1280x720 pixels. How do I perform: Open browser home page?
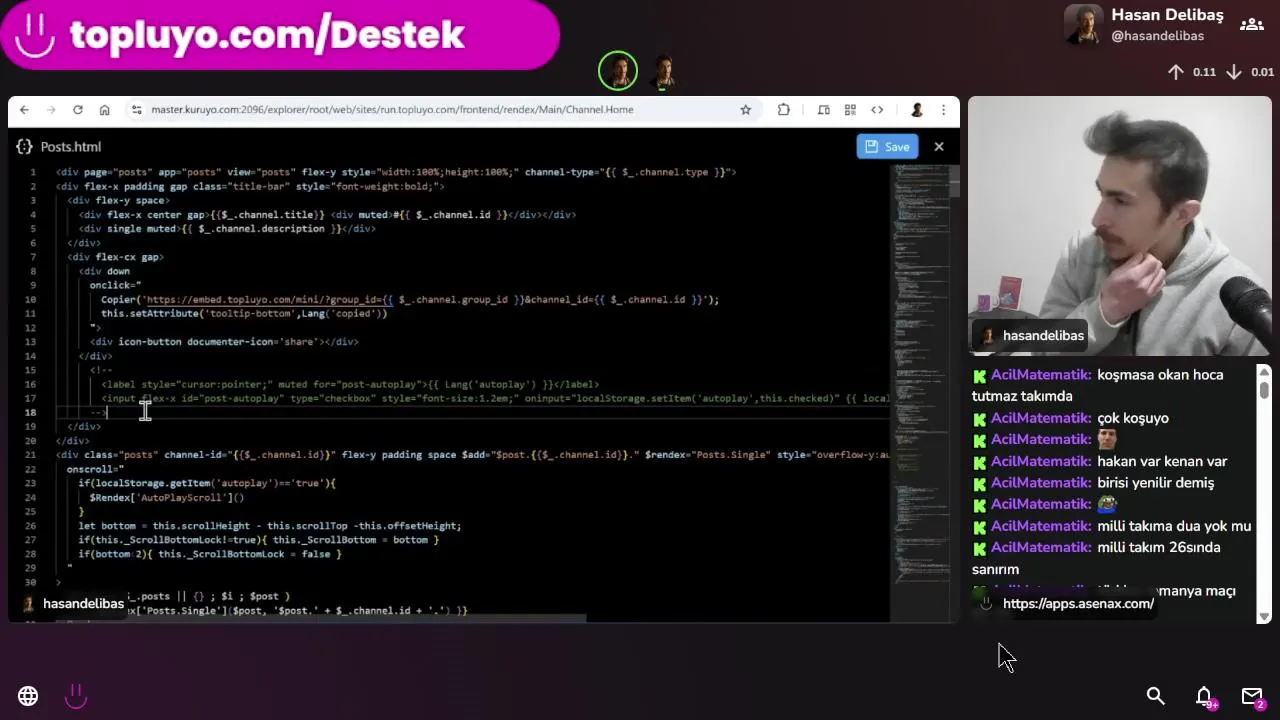click(x=104, y=110)
